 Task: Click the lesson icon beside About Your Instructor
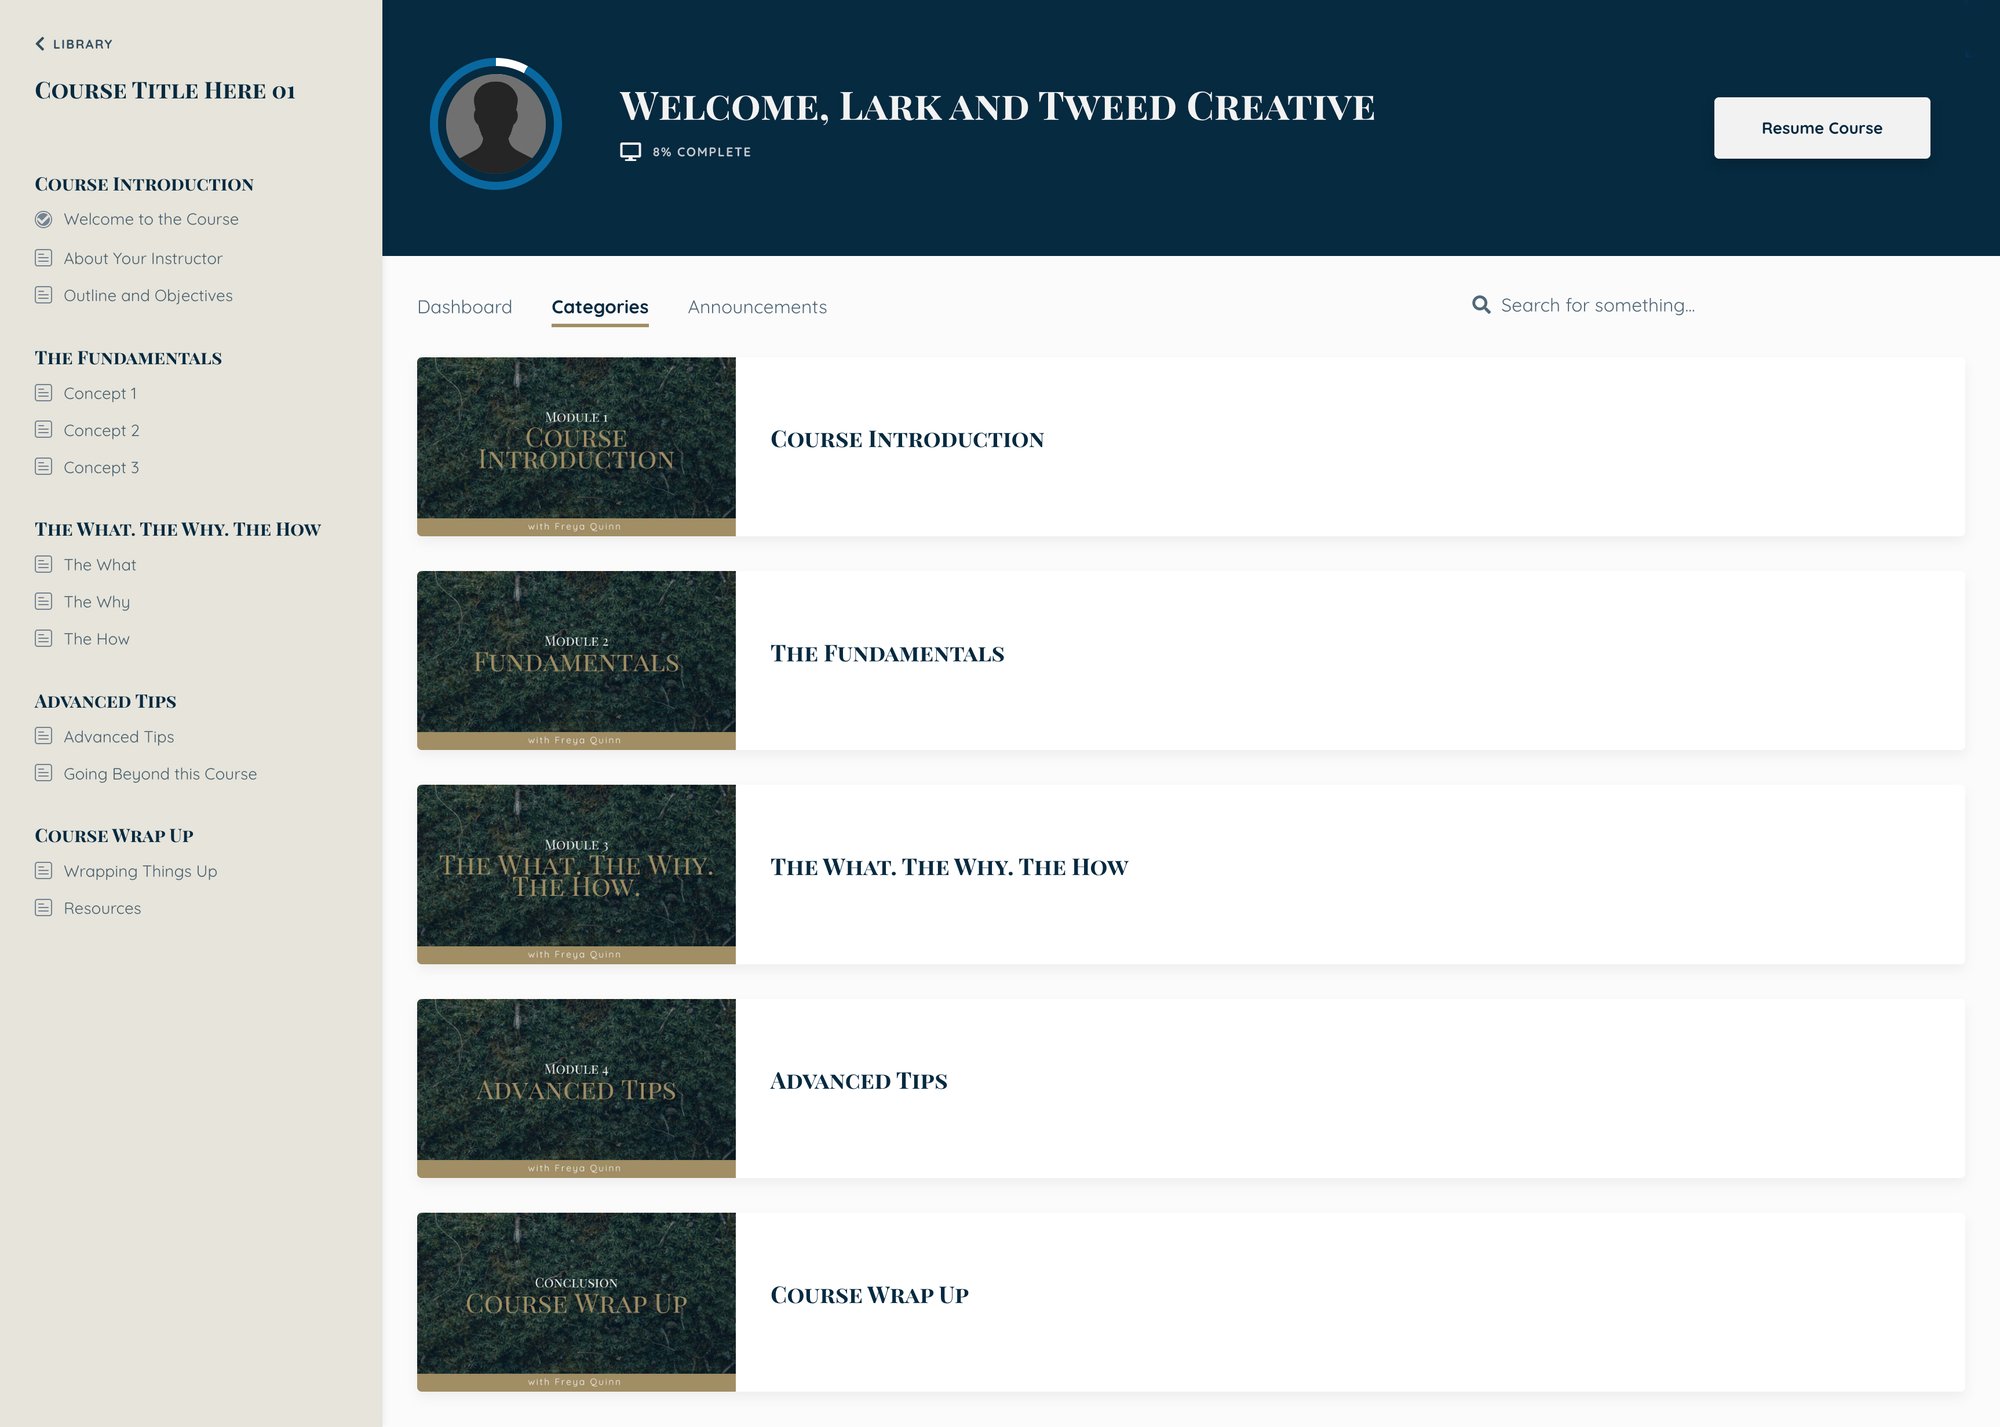[x=44, y=258]
